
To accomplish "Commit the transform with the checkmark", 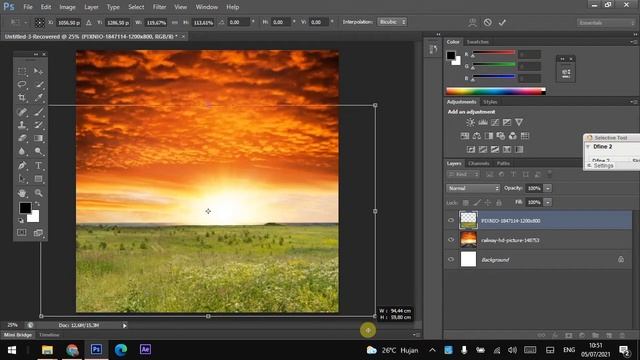I will 502,22.
